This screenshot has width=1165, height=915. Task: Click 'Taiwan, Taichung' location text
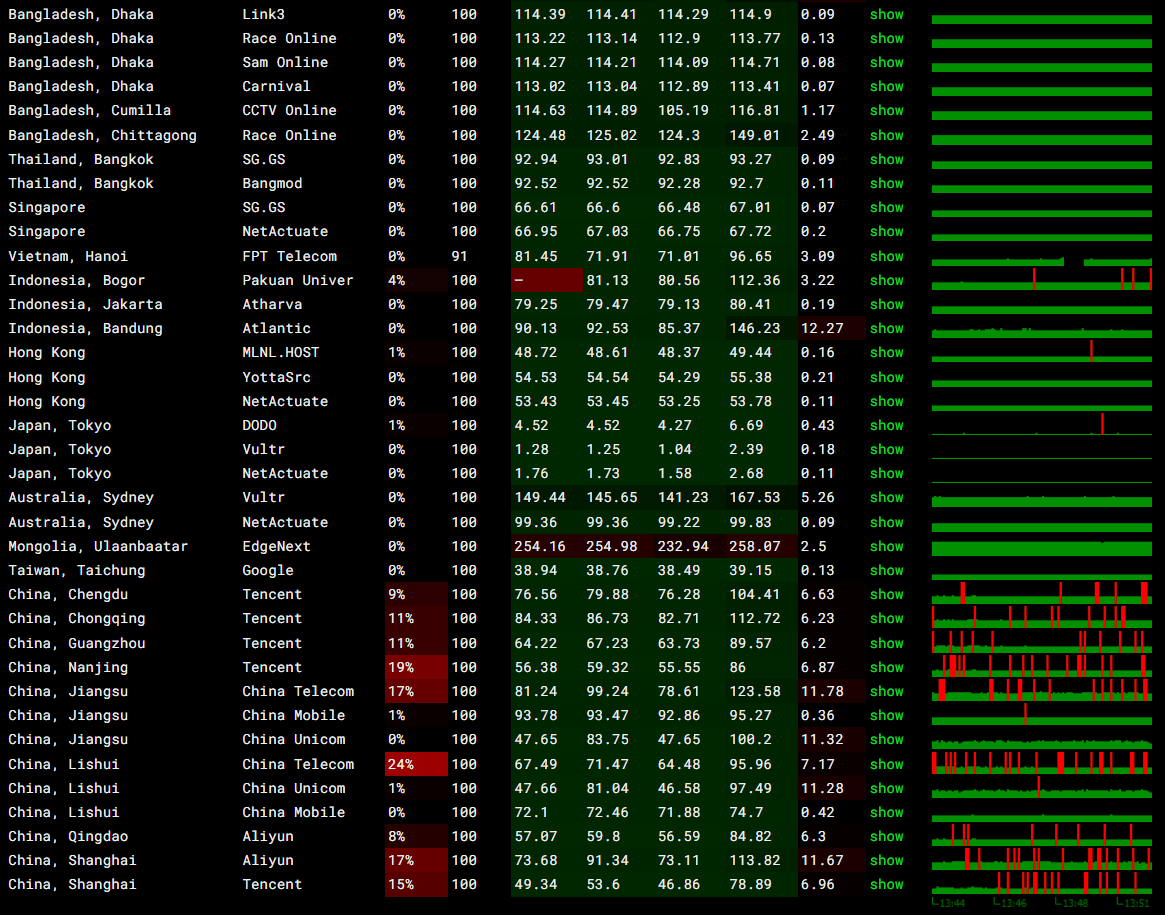(x=77, y=570)
